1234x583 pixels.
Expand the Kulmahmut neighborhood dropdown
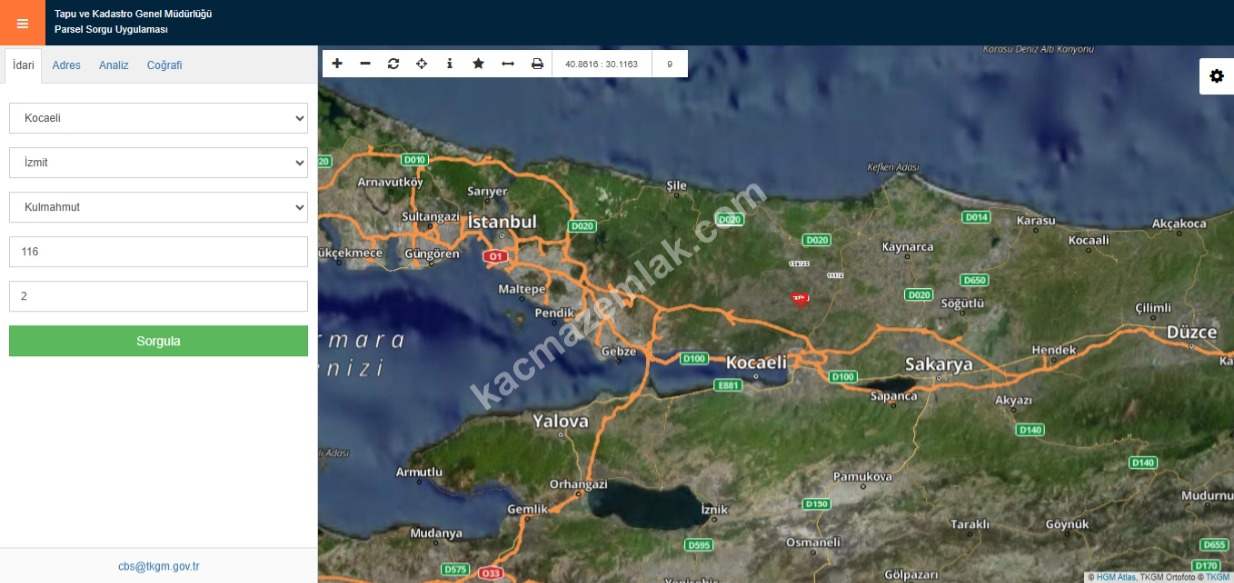click(158, 207)
